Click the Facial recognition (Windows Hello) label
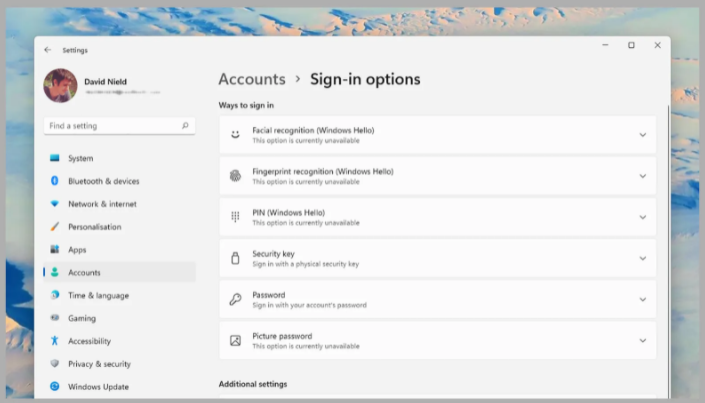Image resolution: width=705 pixels, height=403 pixels. 313,130
